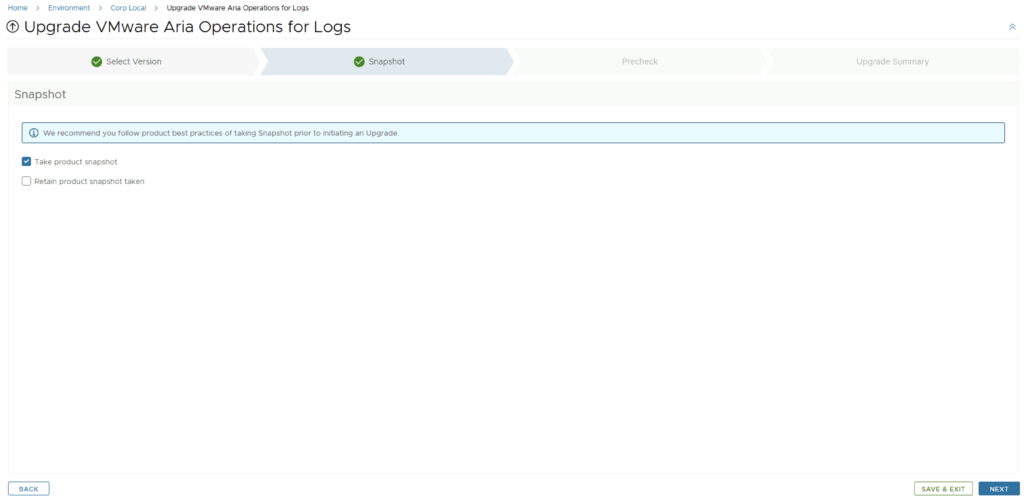1024x500 pixels.
Task: Collapse the header using the double chevron
Action: (x=1012, y=27)
